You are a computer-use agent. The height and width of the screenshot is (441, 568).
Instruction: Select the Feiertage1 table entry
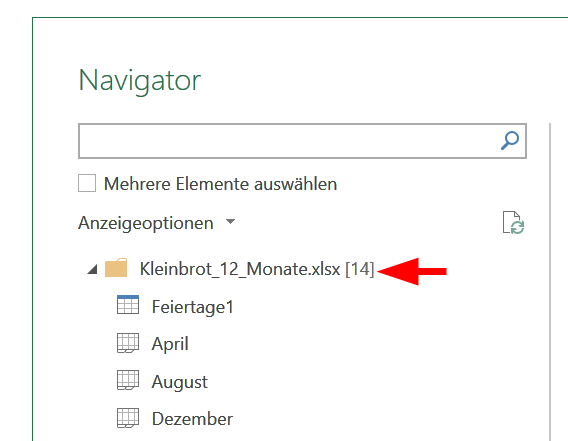pos(192,307)
